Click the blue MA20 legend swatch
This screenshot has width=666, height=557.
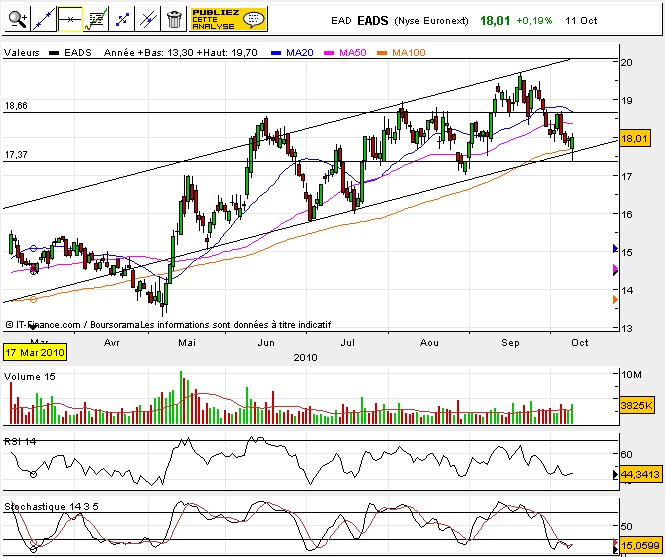276,53
